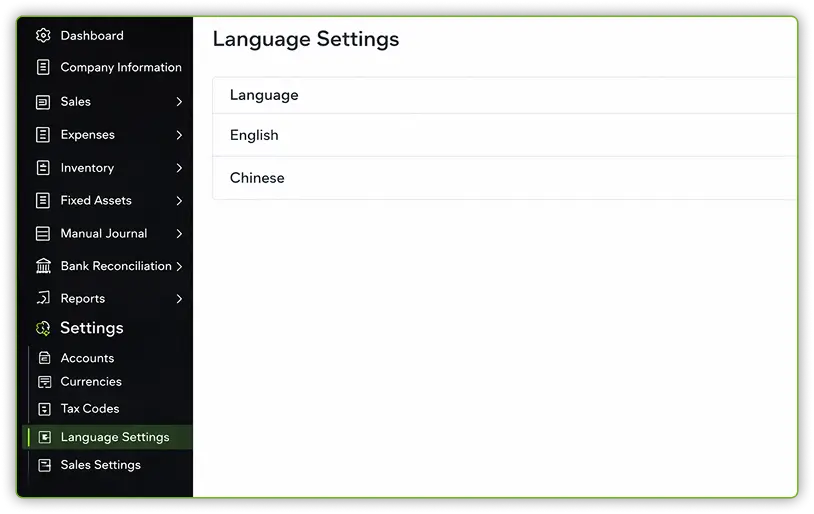Open Accounts under Settings

(x=87, y=358)
